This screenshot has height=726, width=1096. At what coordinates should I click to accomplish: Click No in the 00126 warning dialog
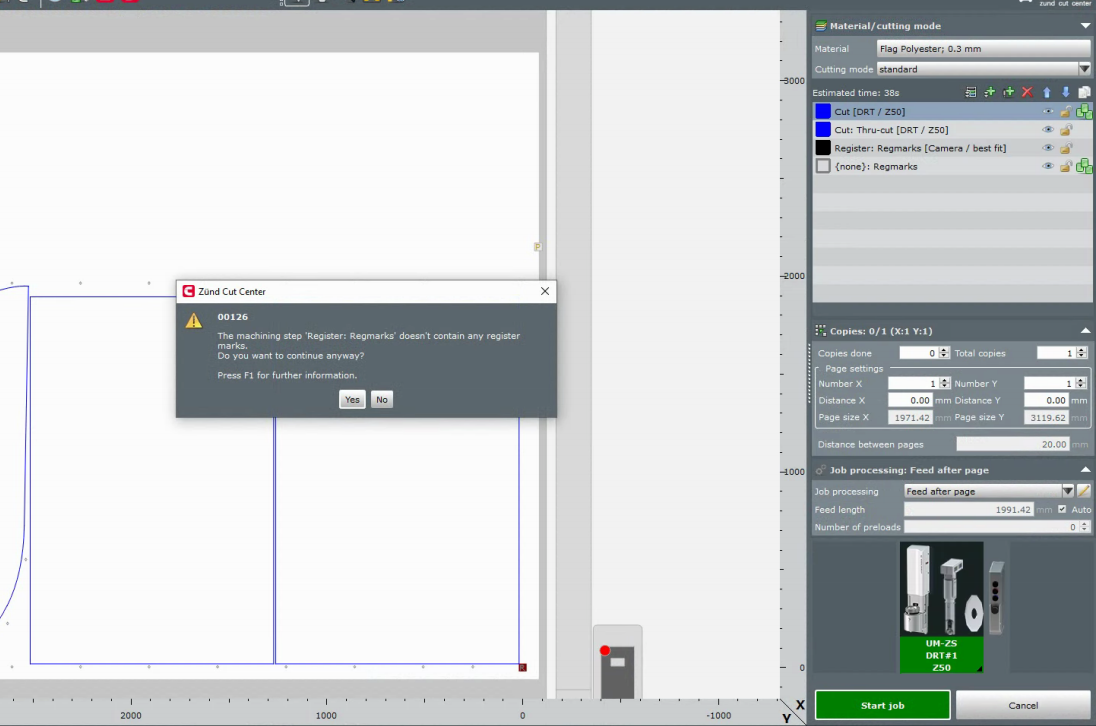click(382, 400)
